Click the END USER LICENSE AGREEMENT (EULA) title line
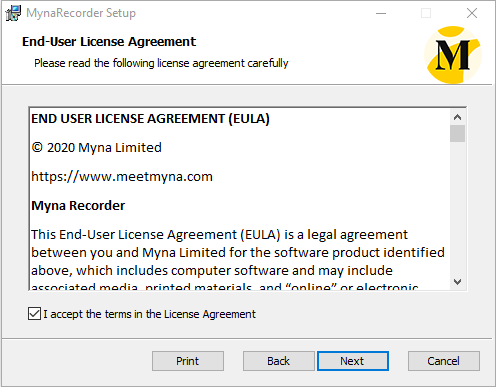The width and height of the screenshot is (496, 387). coord(150,119)
